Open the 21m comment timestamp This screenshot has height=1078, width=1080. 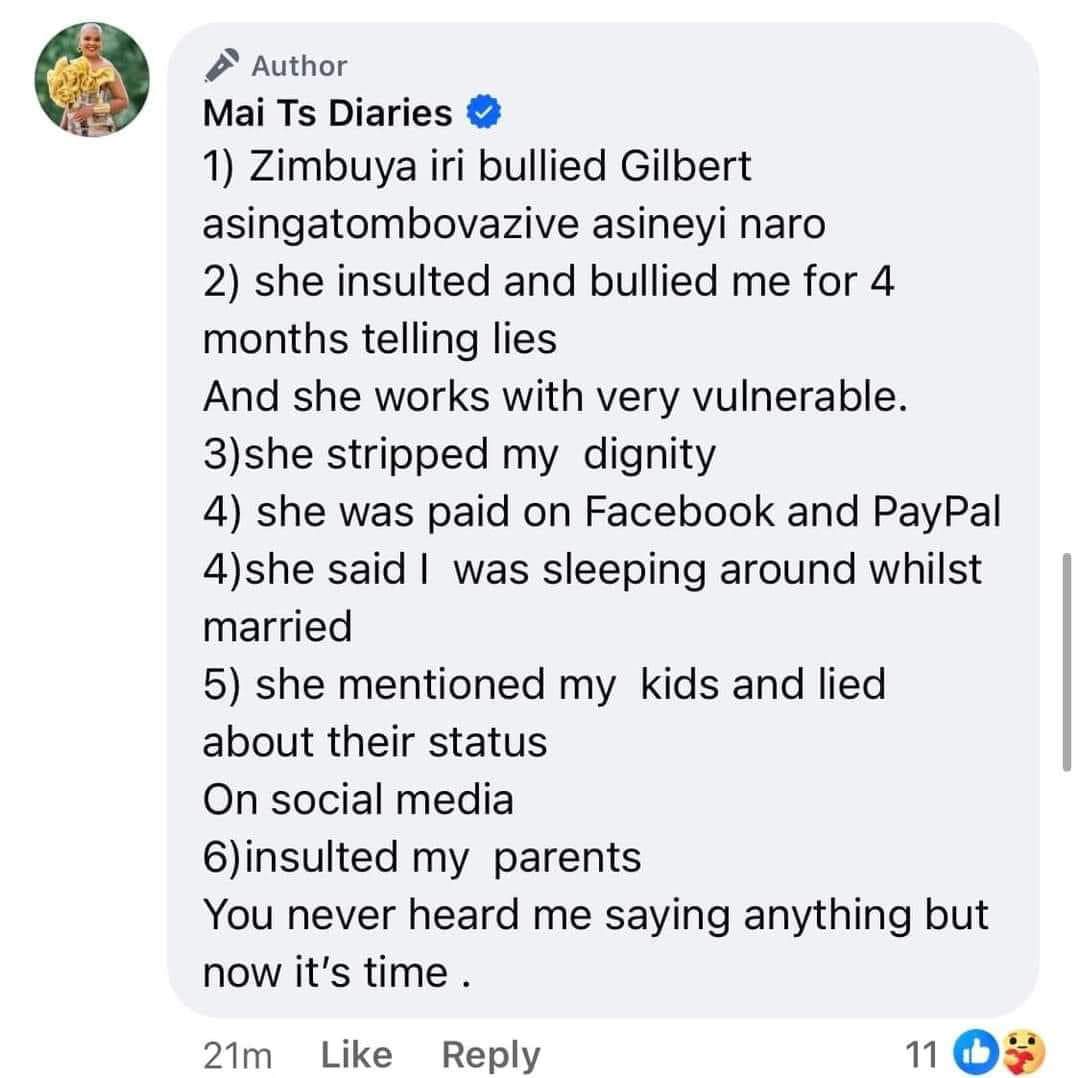[x=238, y=1055]
